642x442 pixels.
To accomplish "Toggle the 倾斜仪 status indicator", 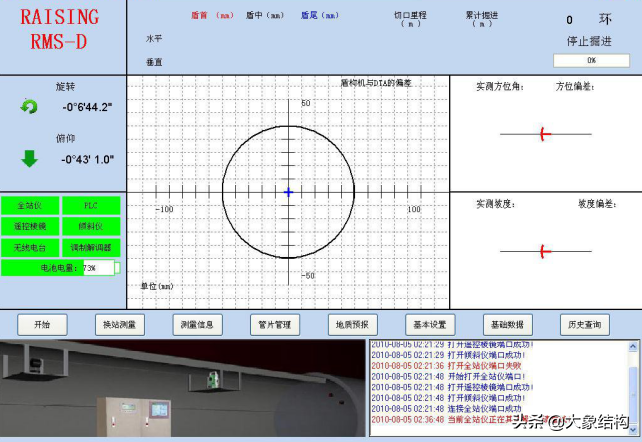I will coord(91,226).
